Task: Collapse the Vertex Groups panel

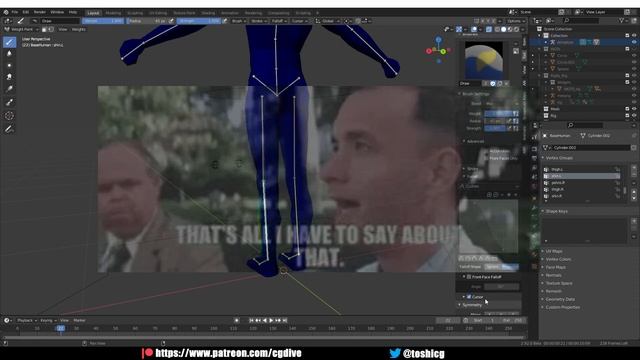Action: click(560, 158)
